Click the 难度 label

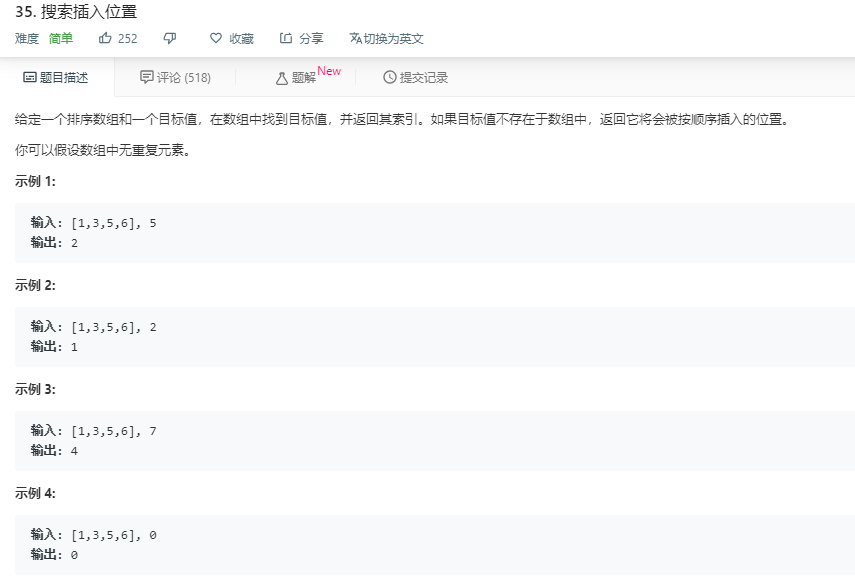(x=27, y=38)
